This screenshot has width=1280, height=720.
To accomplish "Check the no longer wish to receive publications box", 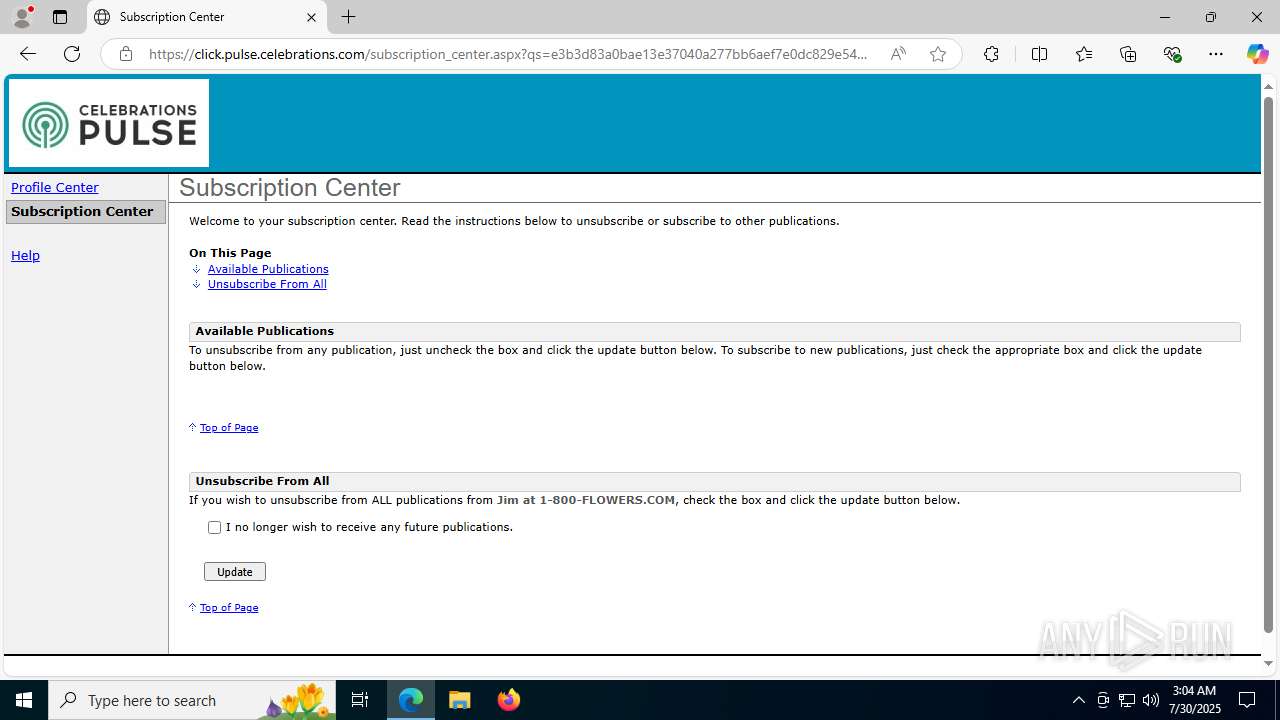I will pos(214,527).
